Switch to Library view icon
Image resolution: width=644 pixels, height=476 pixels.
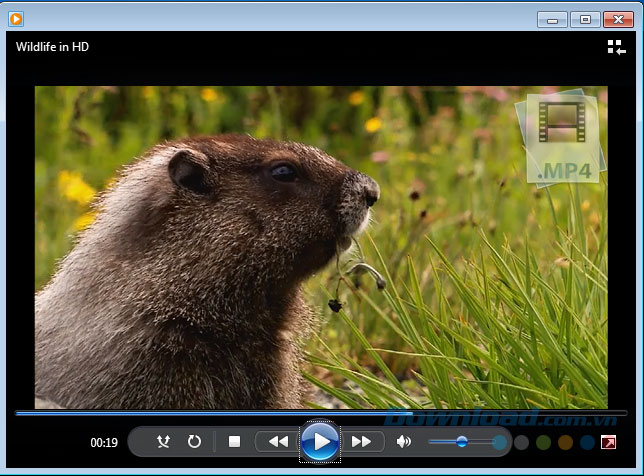click(616, 47)
